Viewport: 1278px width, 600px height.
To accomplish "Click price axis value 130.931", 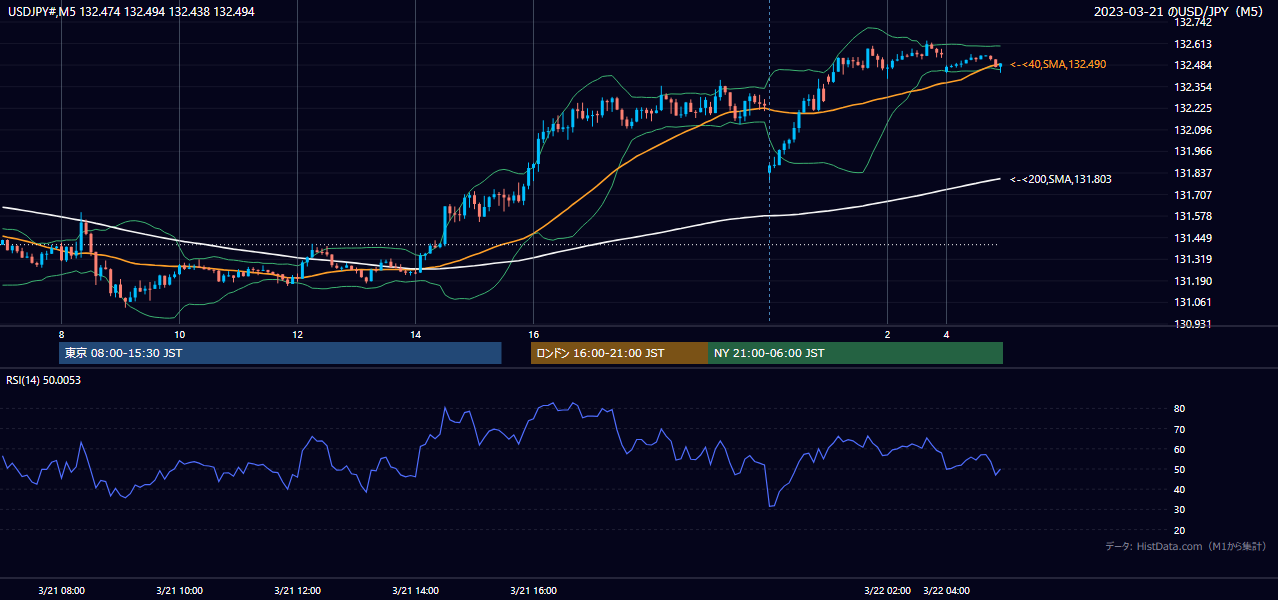I will [1192, 324].
